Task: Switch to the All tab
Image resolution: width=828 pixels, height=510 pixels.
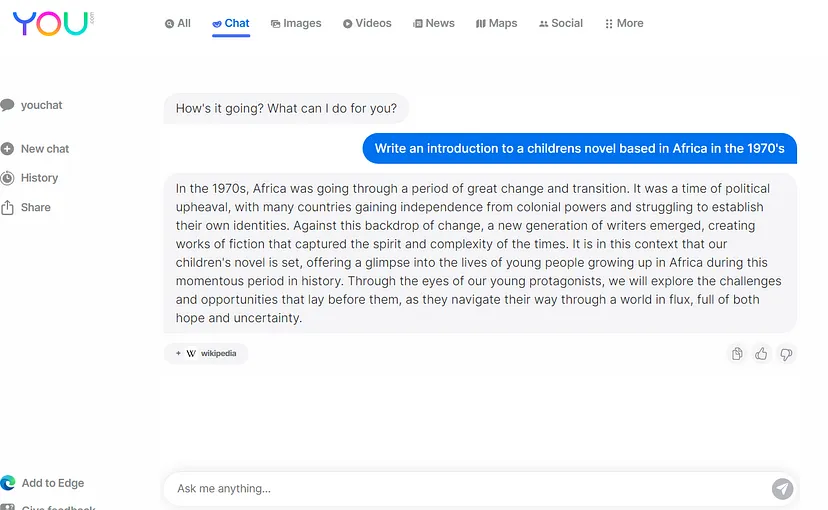Action: [x=177, y=23]
